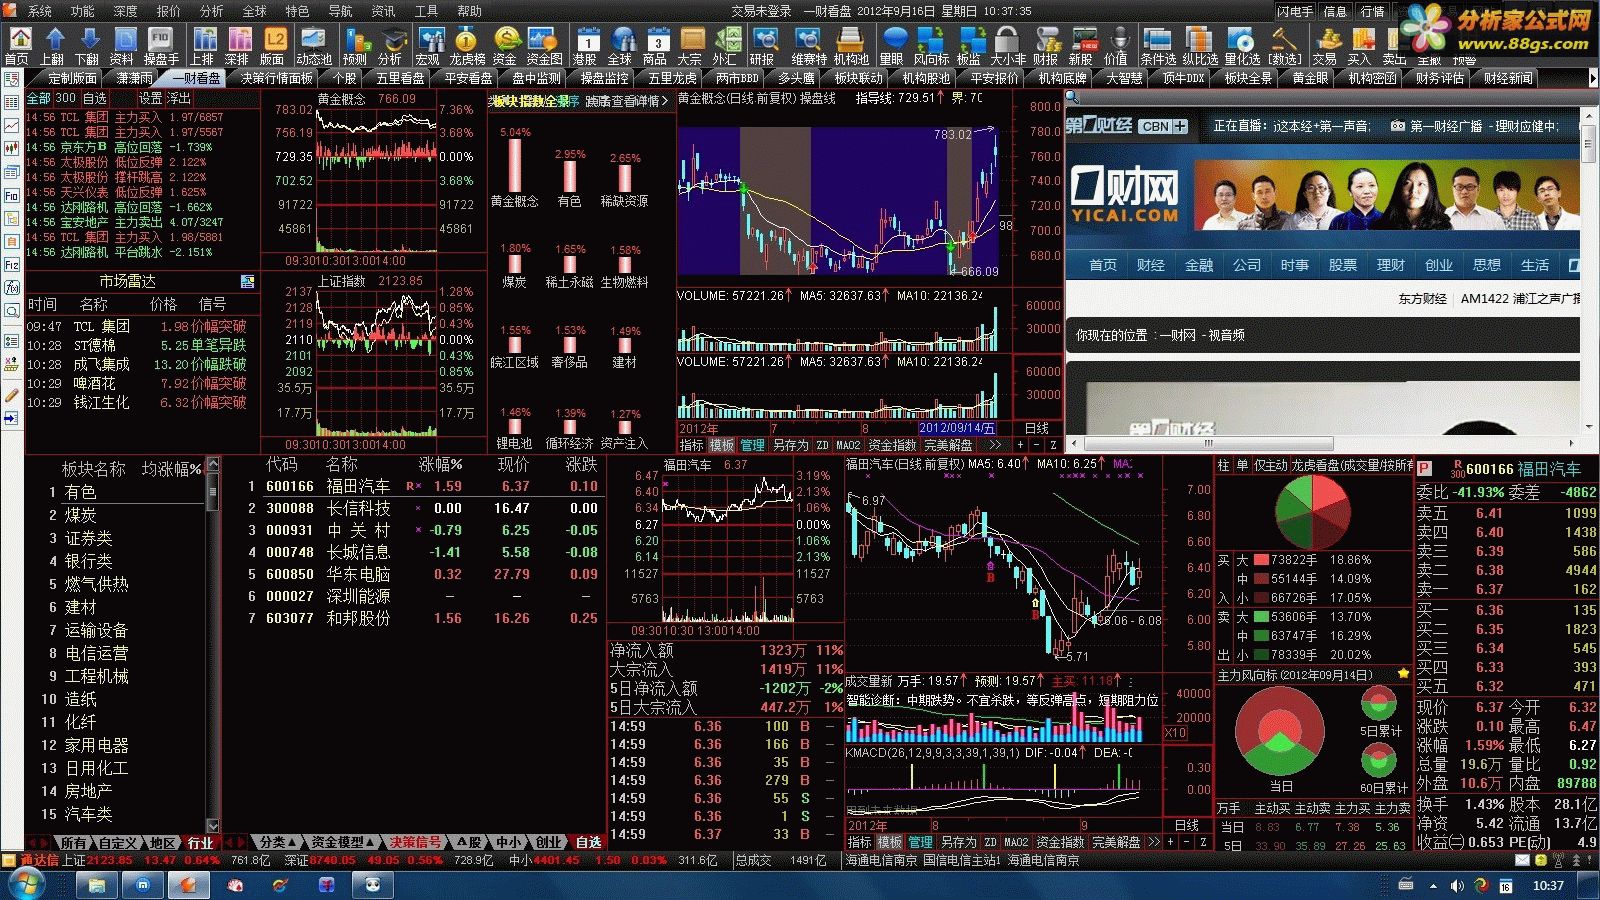The image size is (1600, 900).
Task: Switch to the 决策行情面板 tab
Action: click(x=278, y=78)
